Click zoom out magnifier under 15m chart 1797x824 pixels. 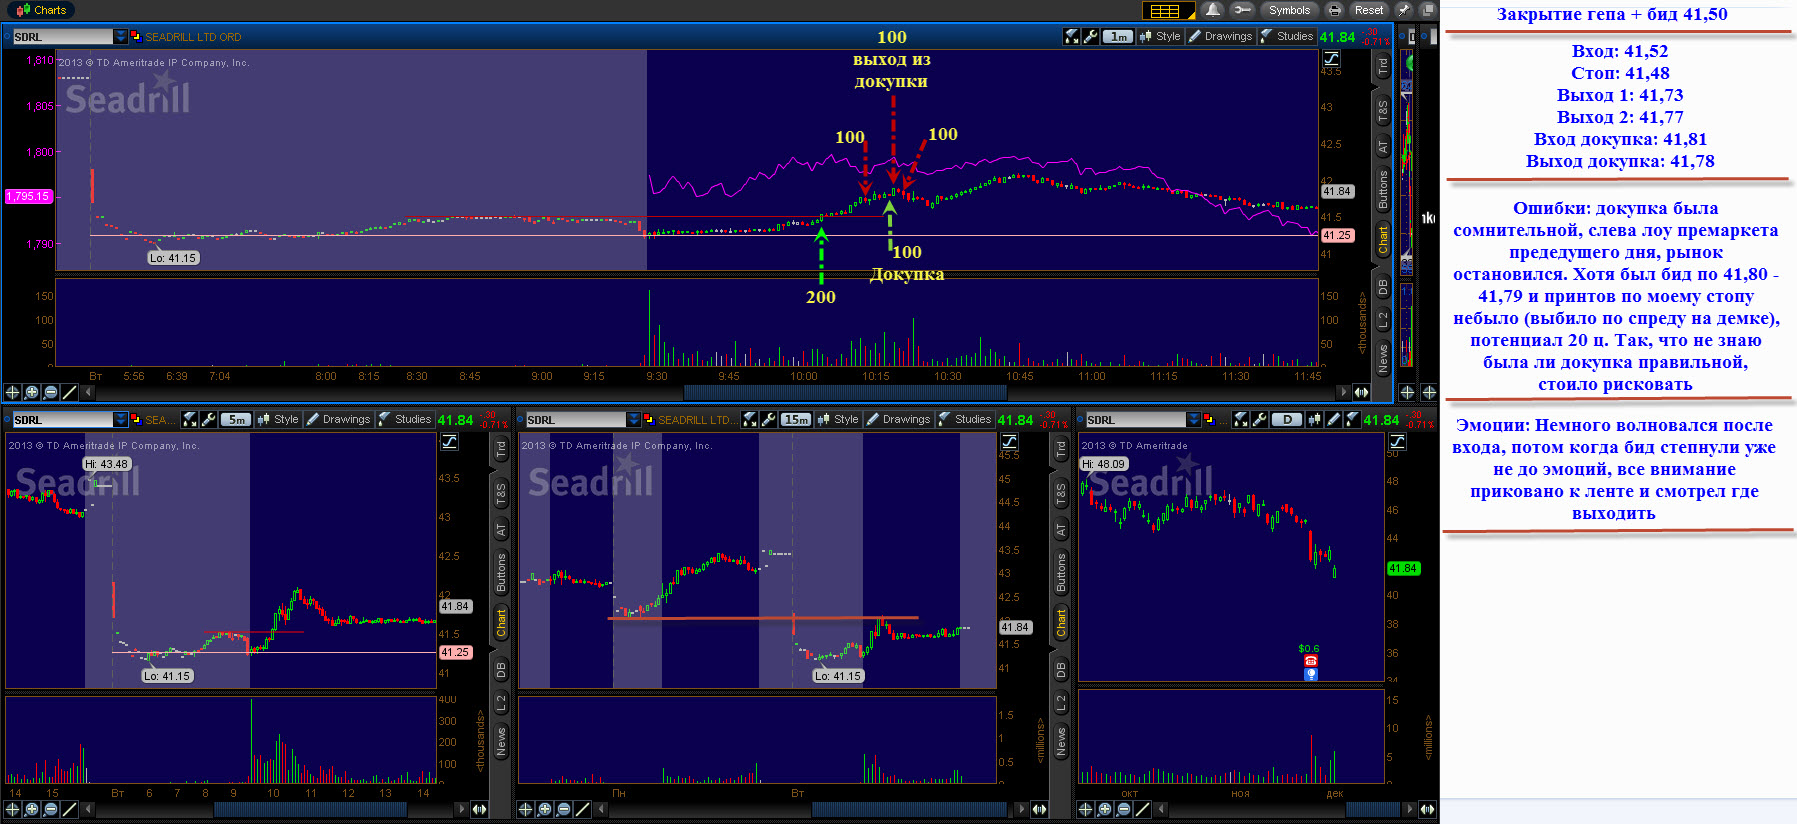[563, 809]
